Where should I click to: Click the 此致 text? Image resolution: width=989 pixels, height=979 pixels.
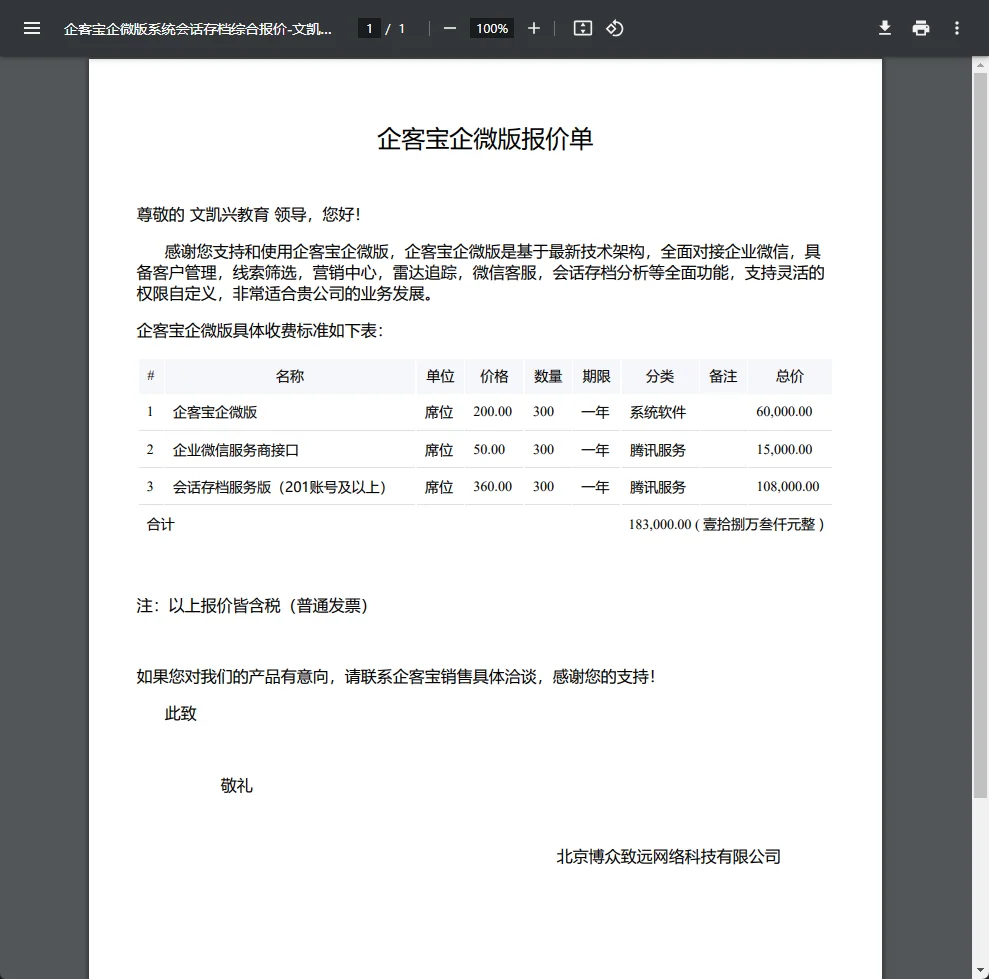[x=180, y=713]
